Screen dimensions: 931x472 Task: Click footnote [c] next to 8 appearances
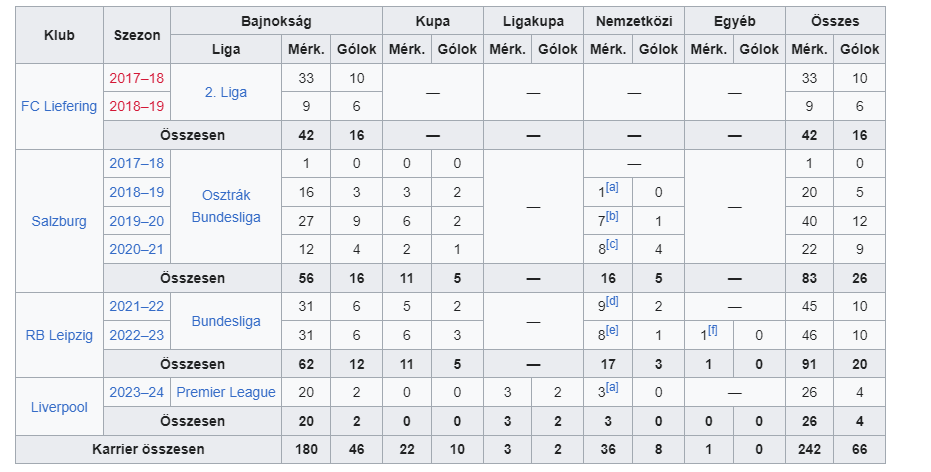click(x=613, y=245)
